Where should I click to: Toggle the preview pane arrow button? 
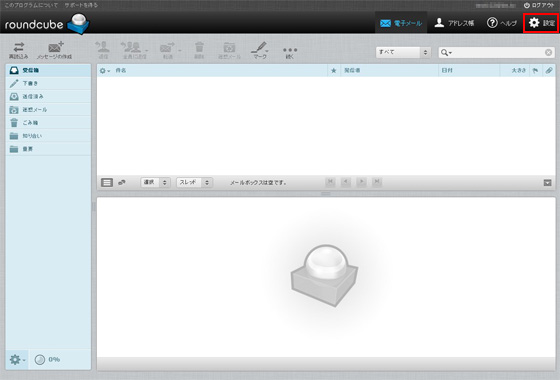[x=548, y=183]
